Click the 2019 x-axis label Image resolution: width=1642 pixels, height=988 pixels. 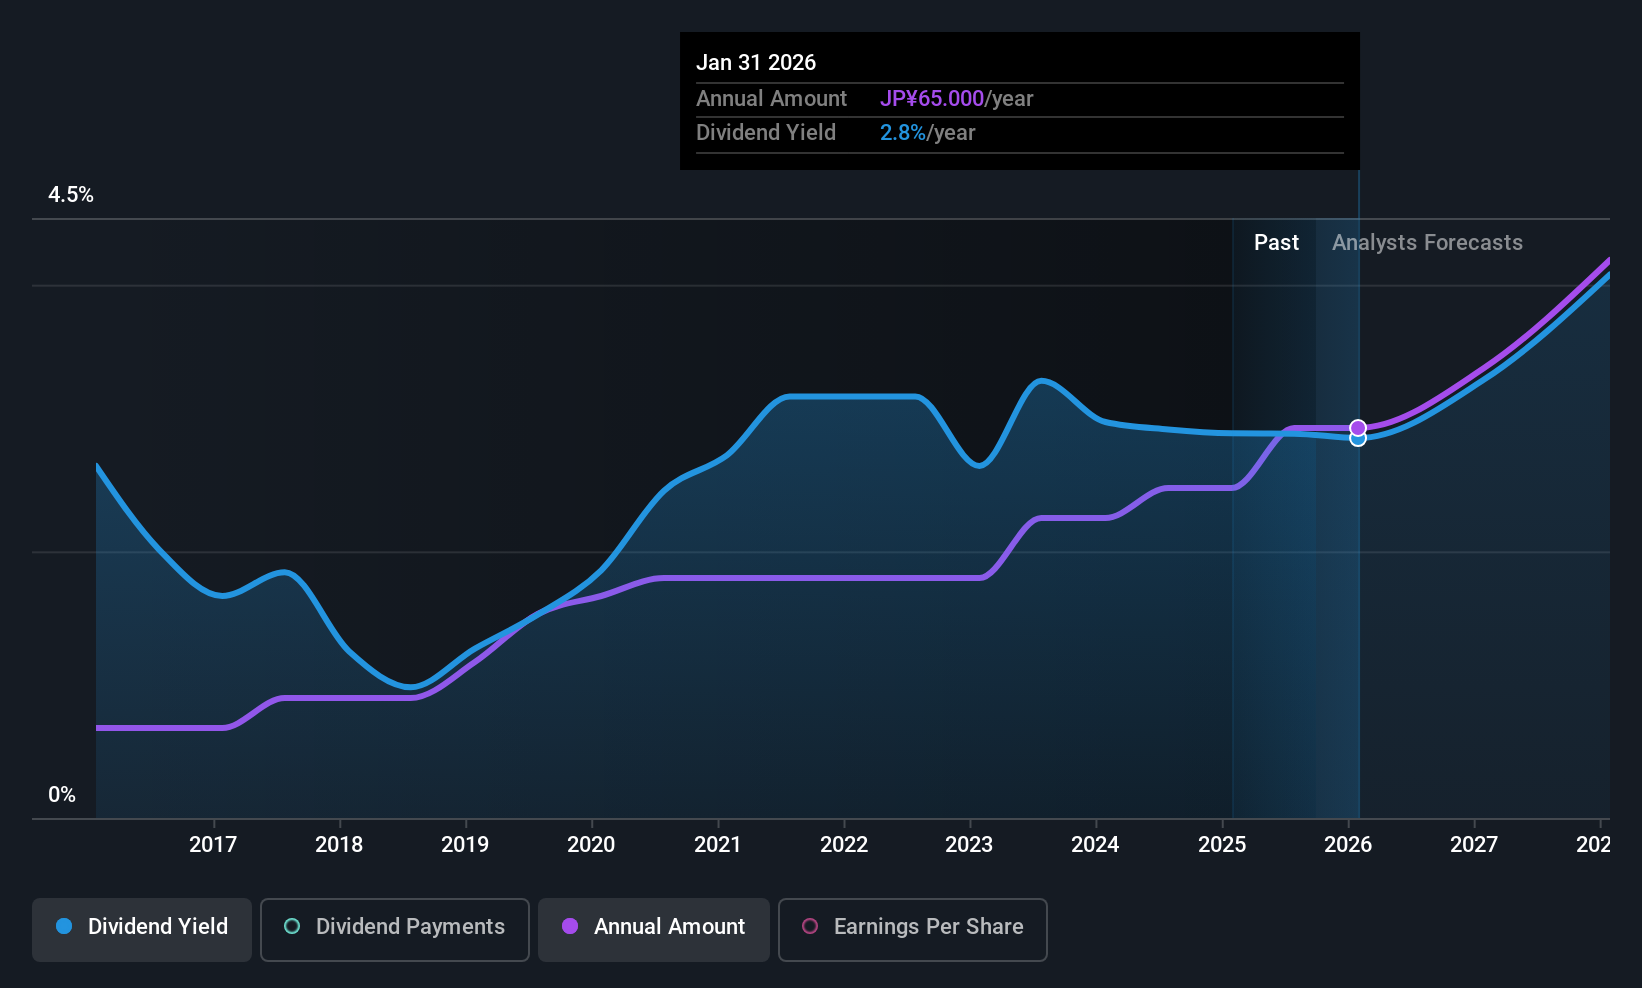[465, 845]
